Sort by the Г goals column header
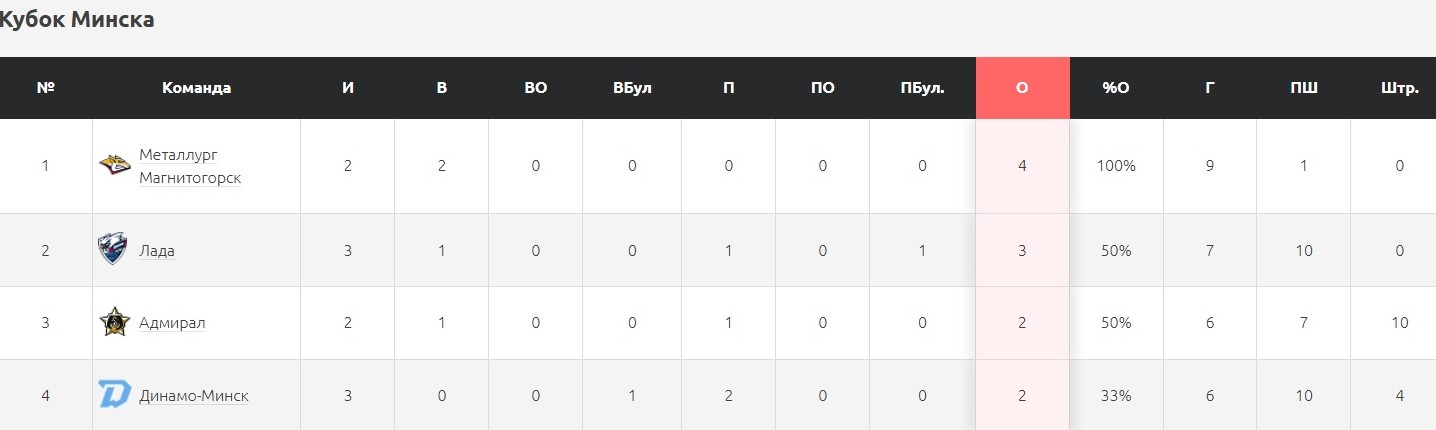The height and width of the screenshot is (430, 1436). pyautogui.click(x=1210, y=88)
